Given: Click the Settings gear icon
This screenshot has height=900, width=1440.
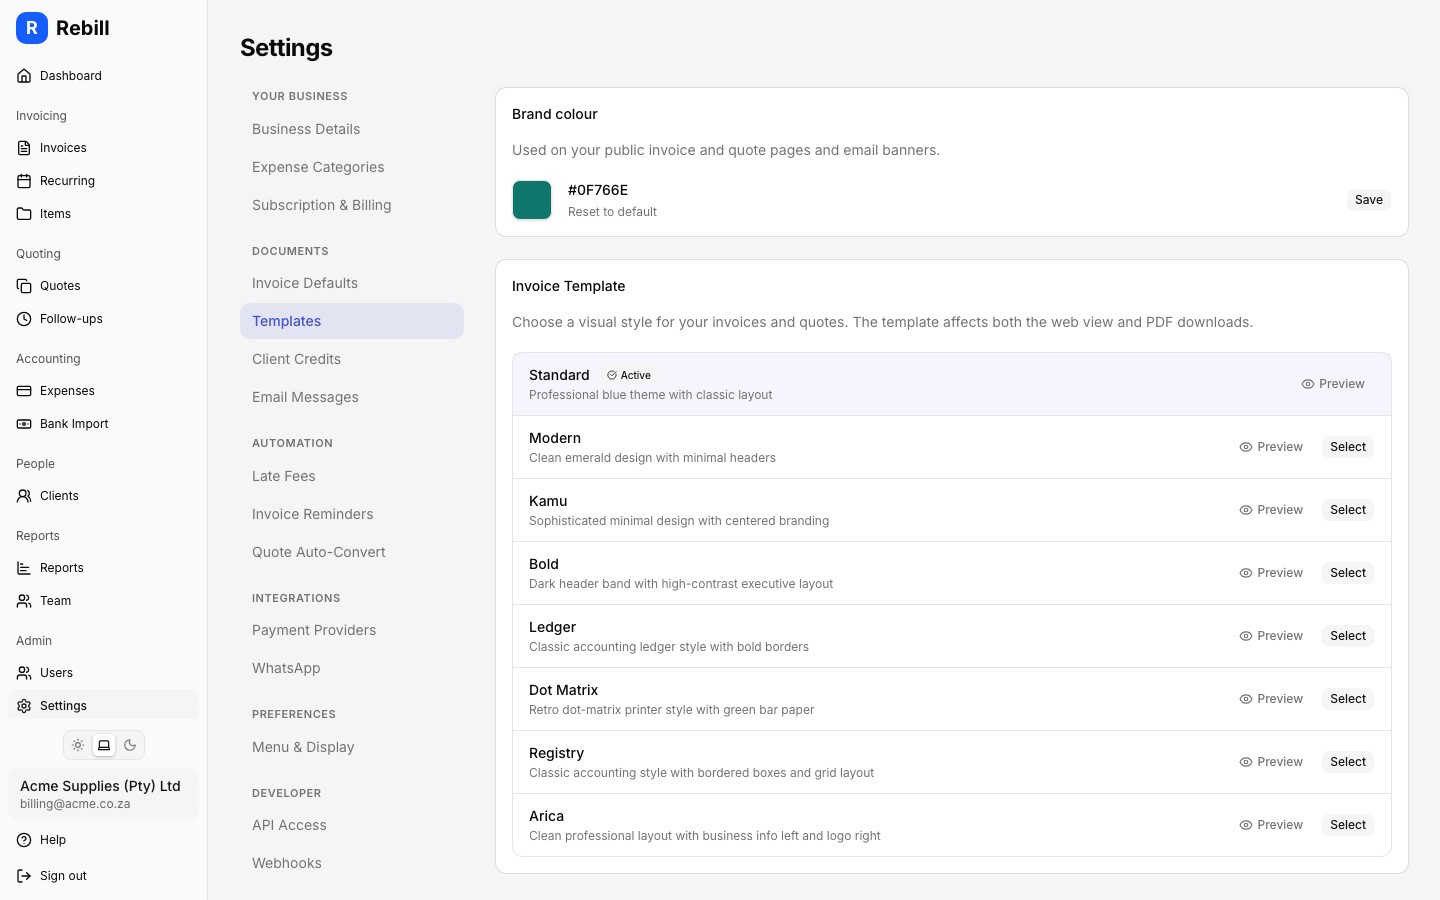Looking at the screenshot, I should coord(24,706).
